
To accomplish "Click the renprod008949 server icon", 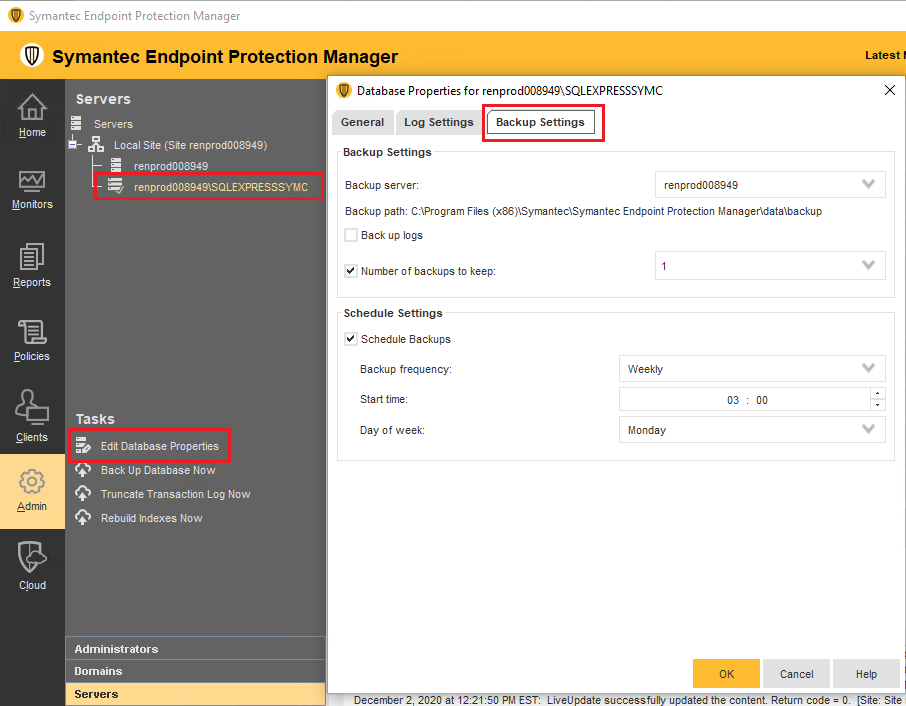I will [116, 165].
